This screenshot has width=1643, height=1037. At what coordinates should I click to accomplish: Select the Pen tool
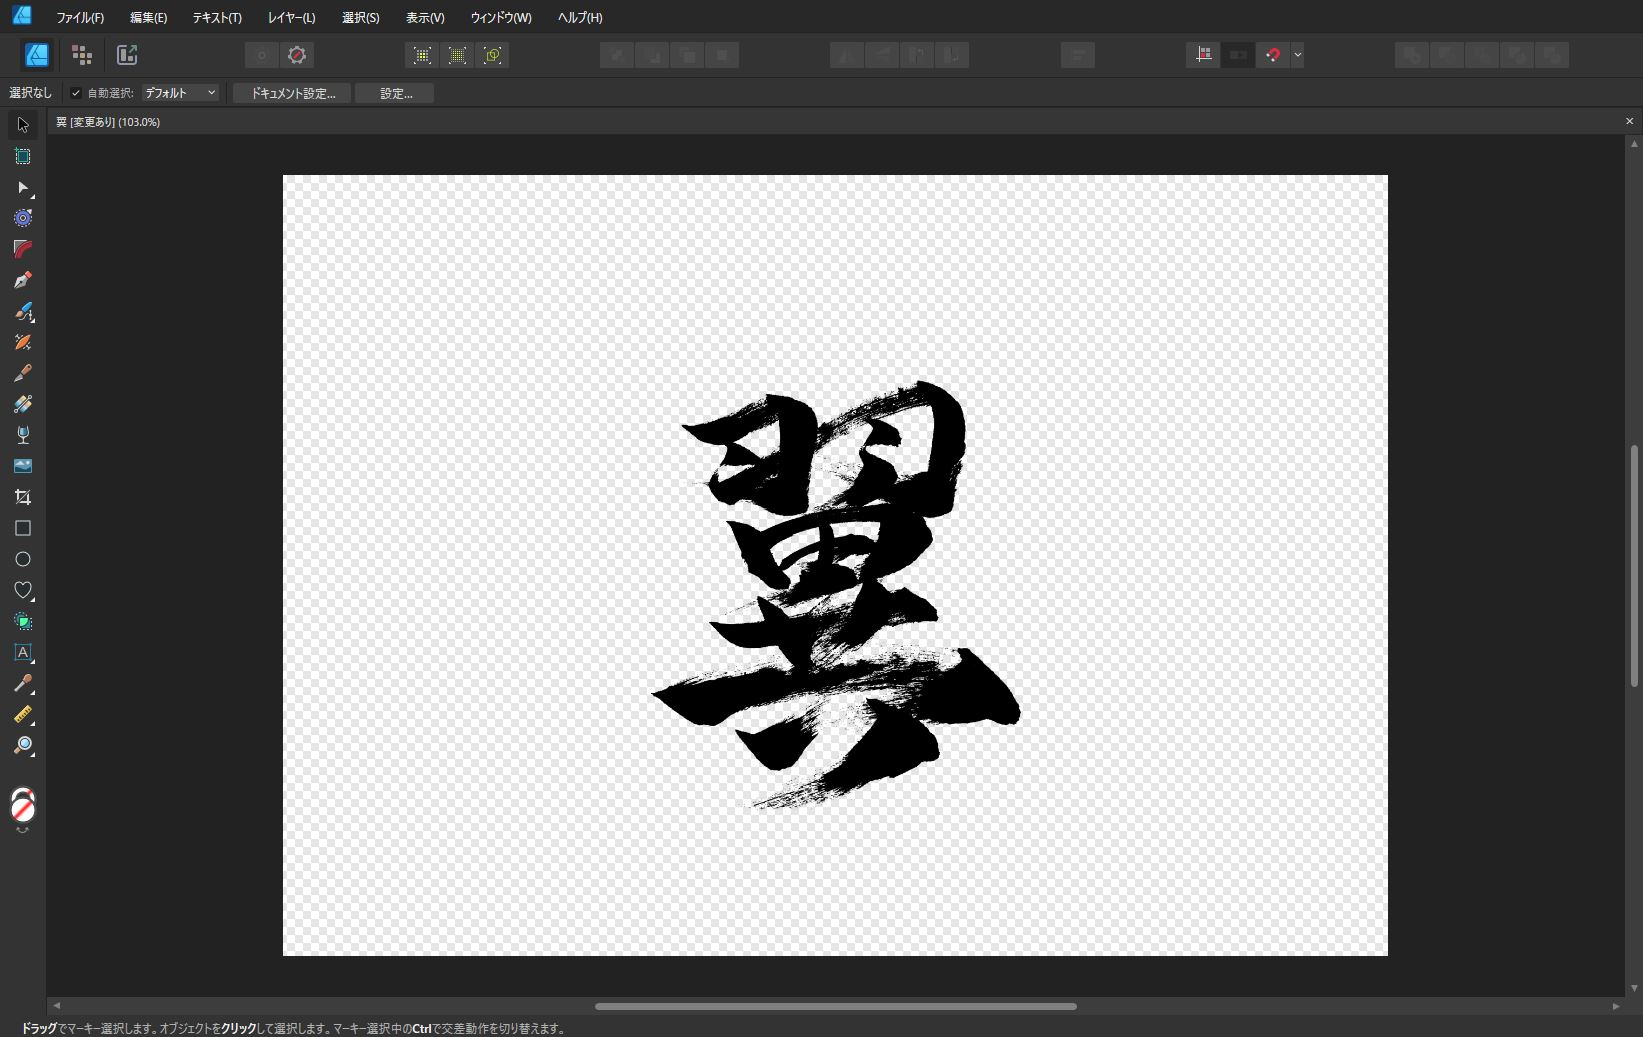click(23, 280)
